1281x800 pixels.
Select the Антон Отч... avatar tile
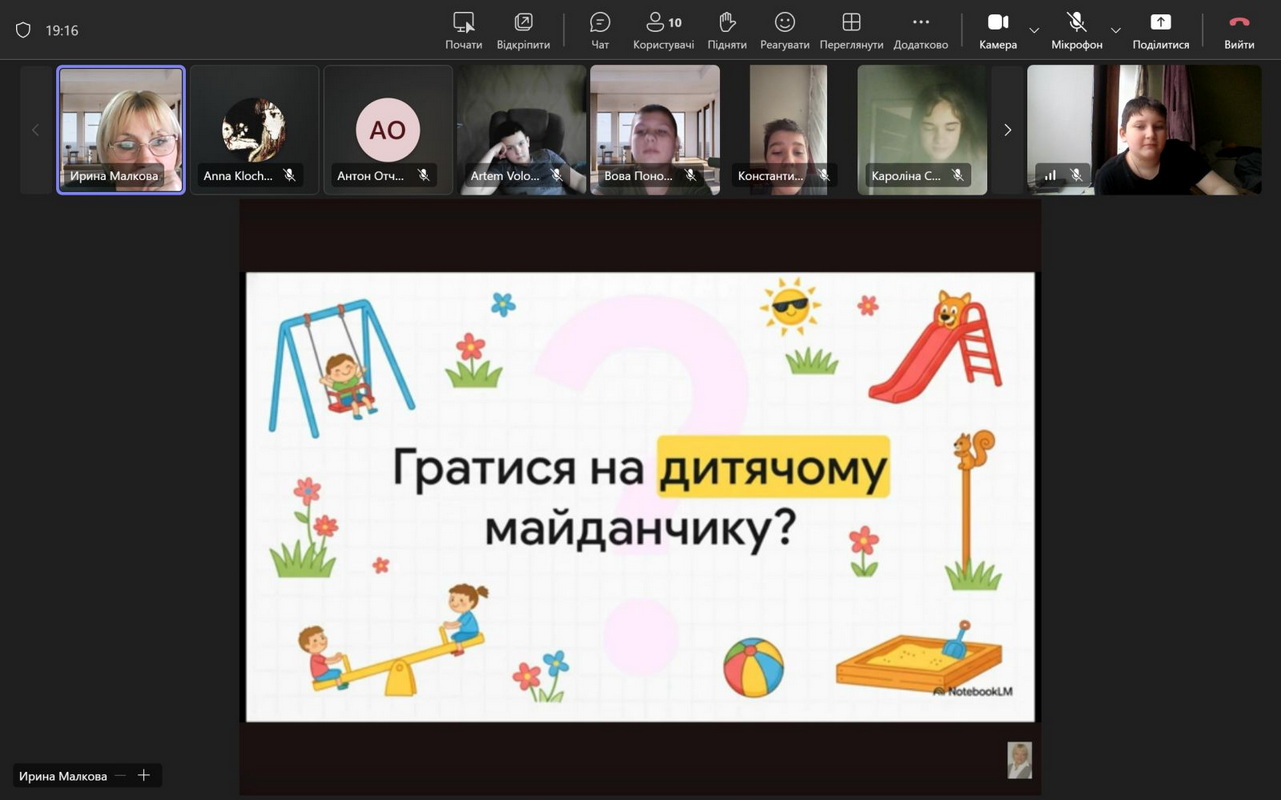(388, 128)
